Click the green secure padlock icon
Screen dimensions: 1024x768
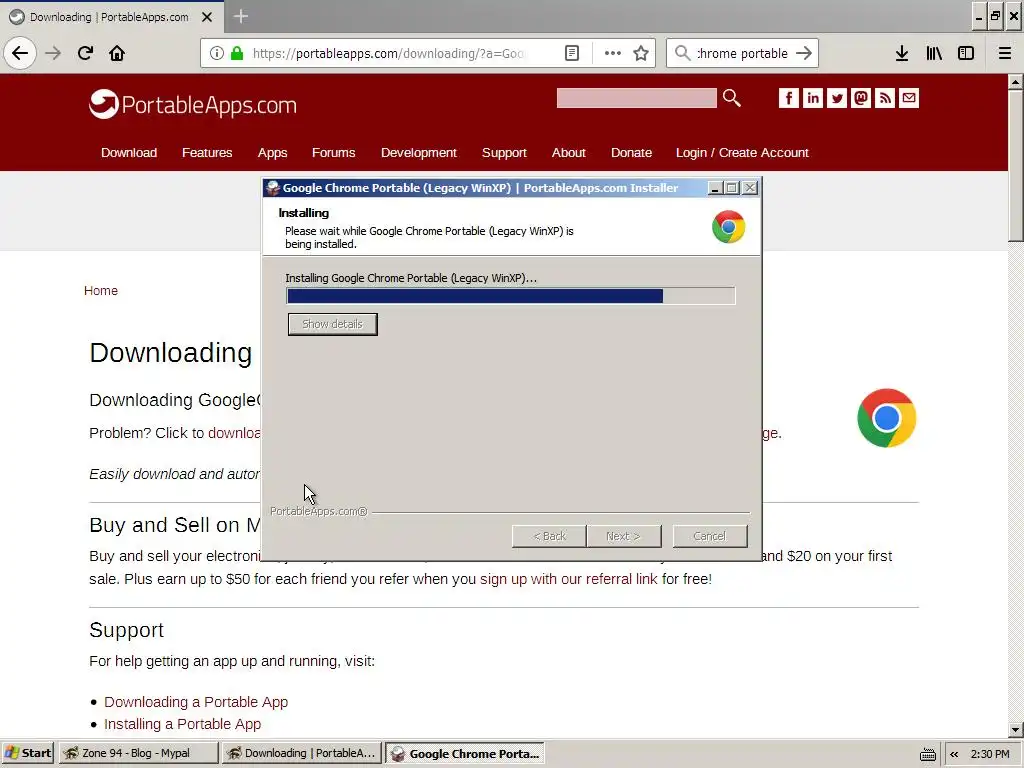tap(237, 54)
